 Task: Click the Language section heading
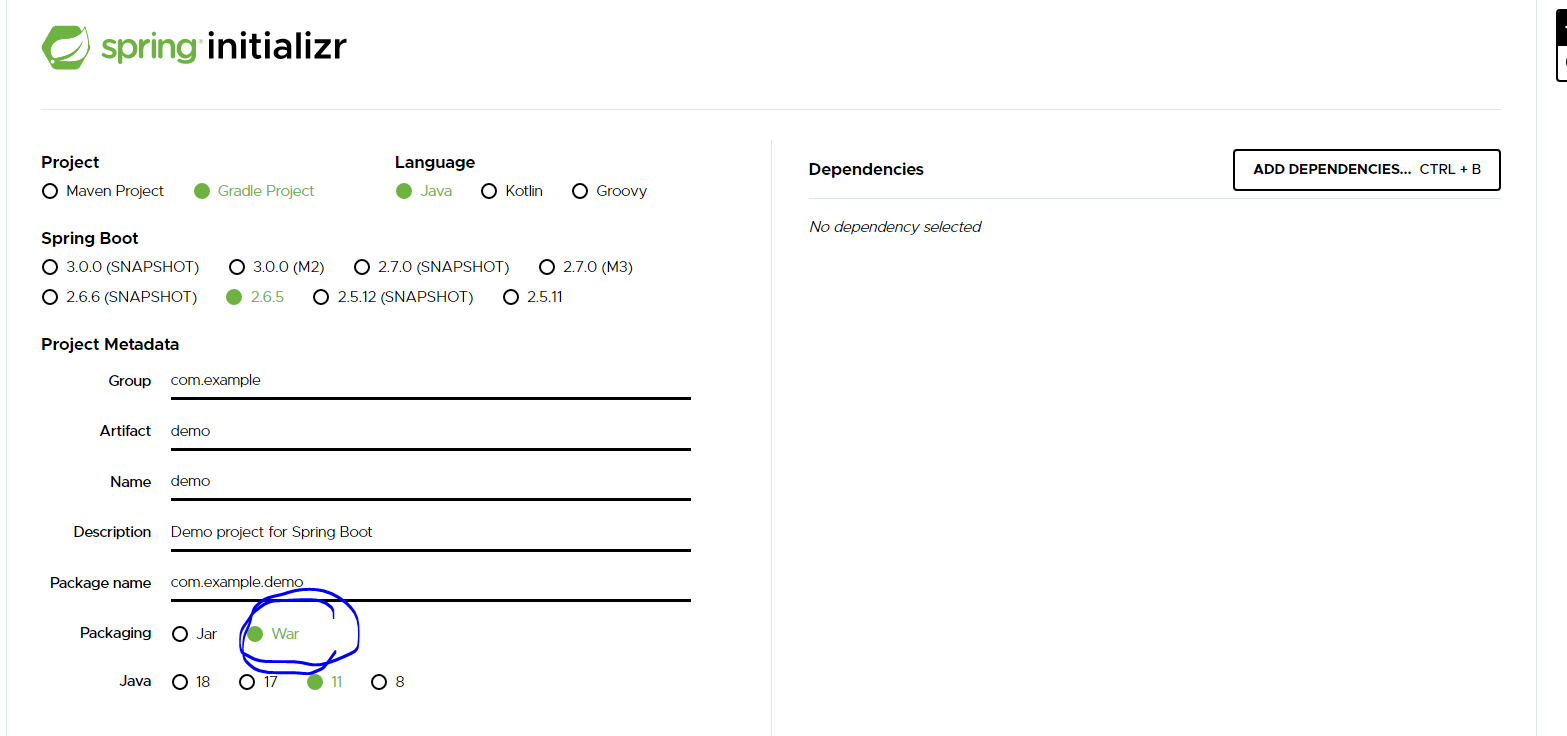435,162
